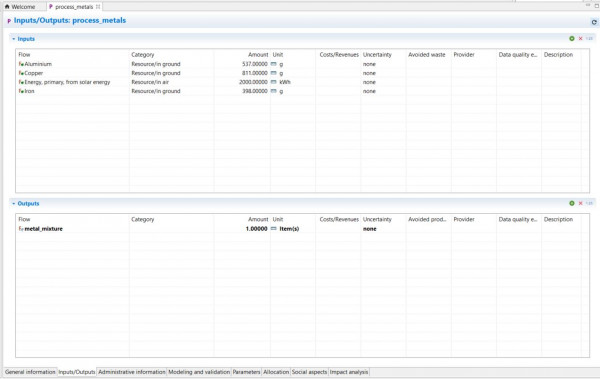Image resolution: width=600 pixels, height=379 pixels.
Task: Open the Impact analysis tab
Action: pos(349,372)
